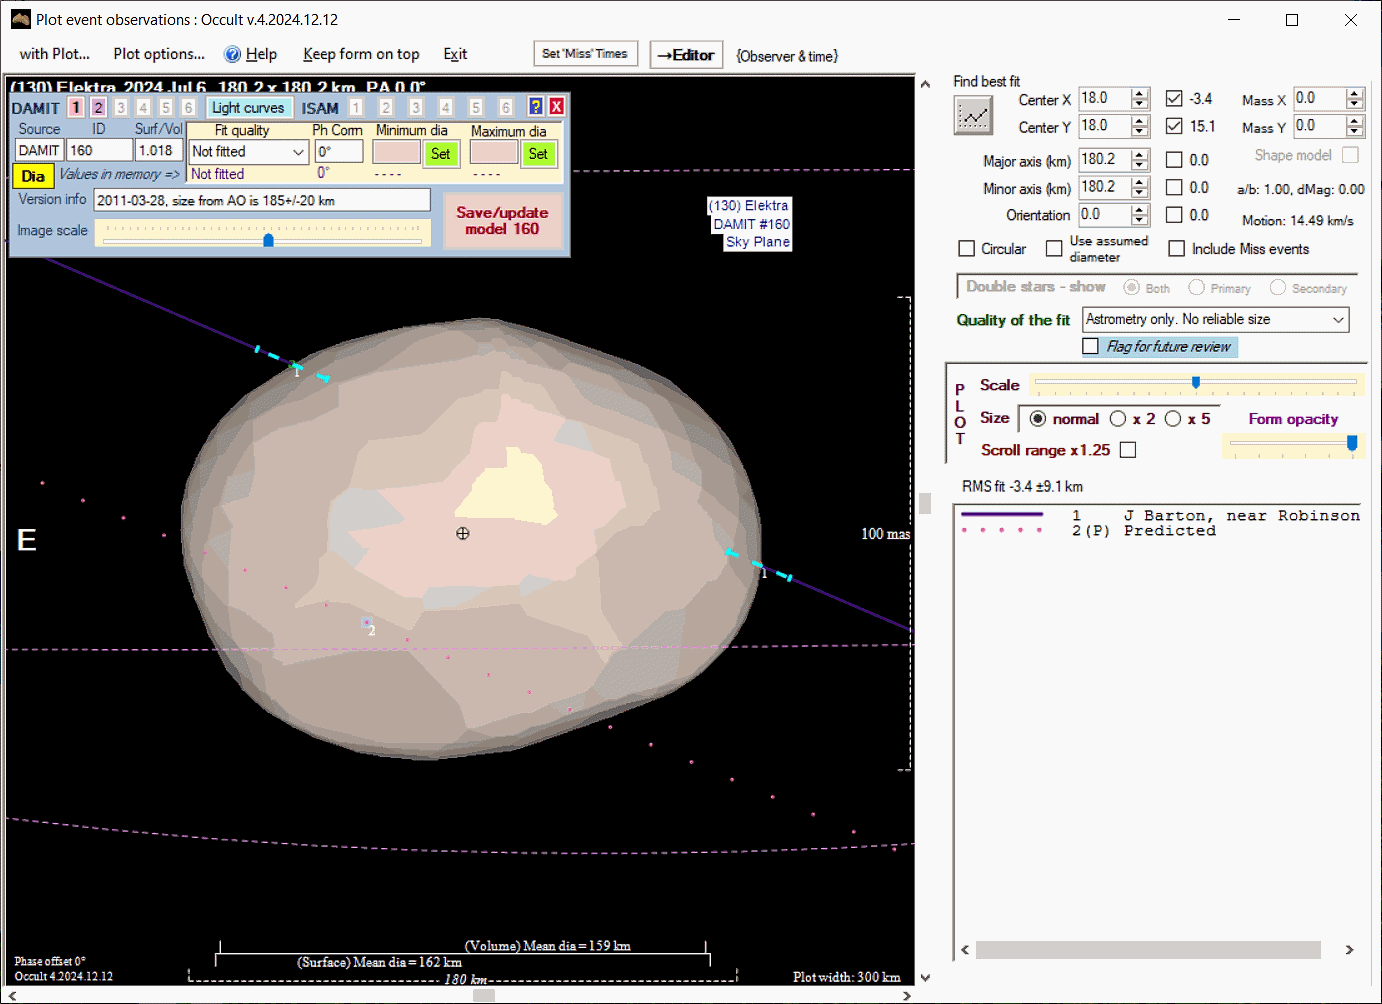Expand the Fit quality dropdown

coord(298,152)
